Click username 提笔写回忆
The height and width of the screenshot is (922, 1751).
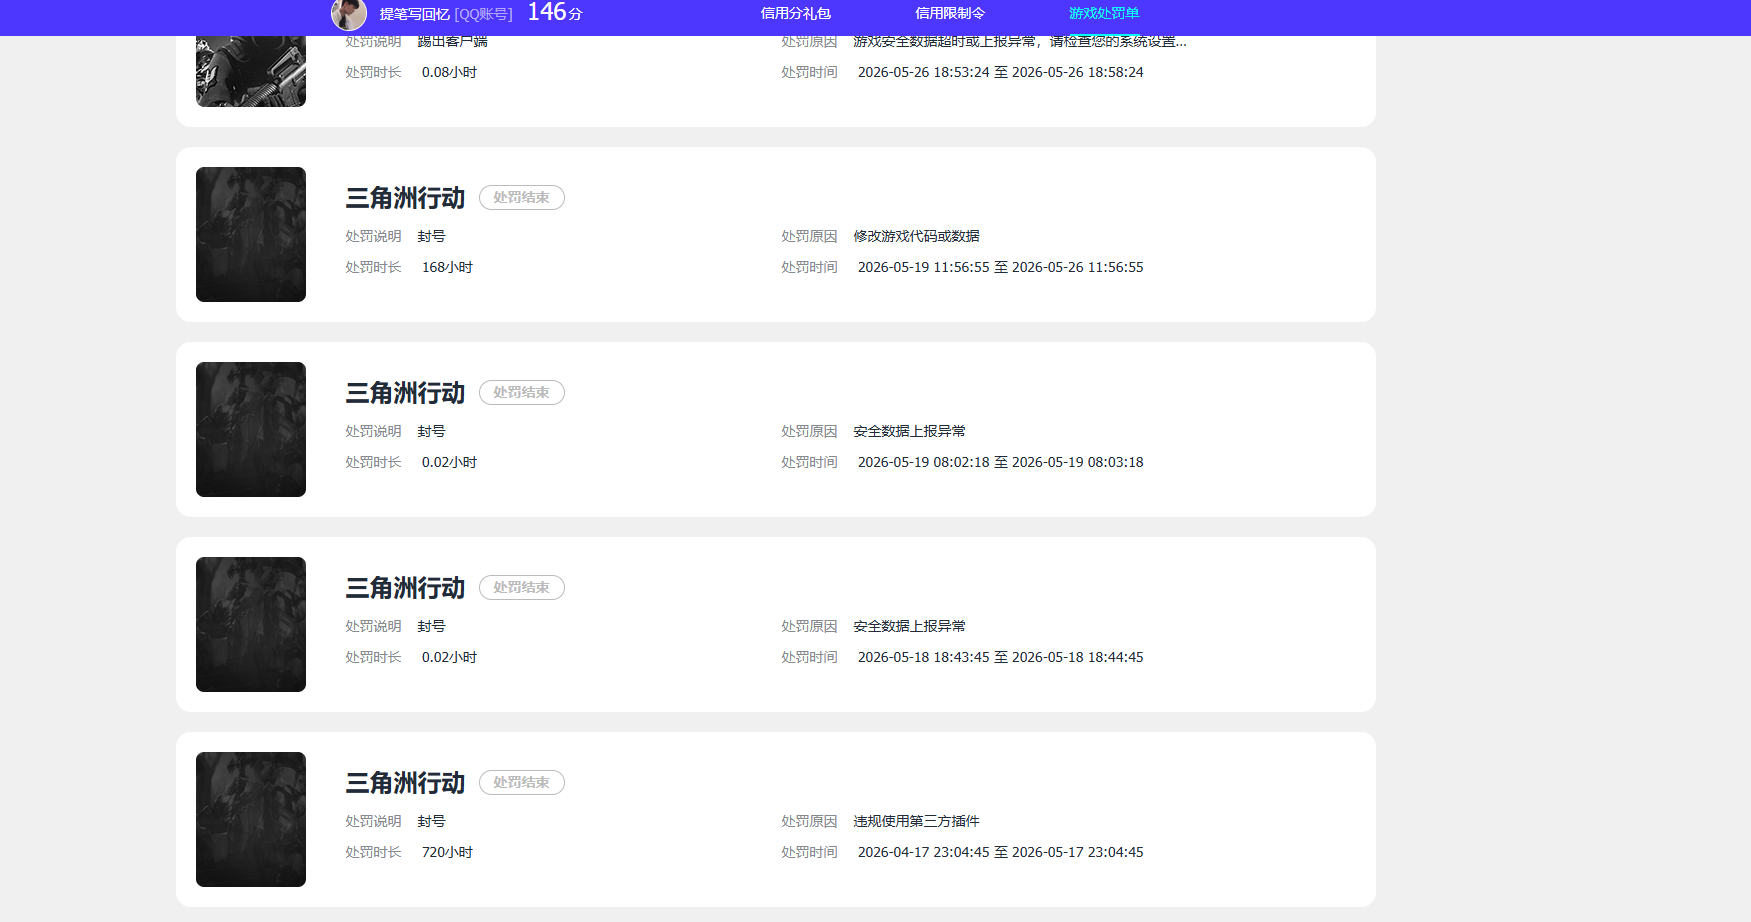click(x=414, y=14)
